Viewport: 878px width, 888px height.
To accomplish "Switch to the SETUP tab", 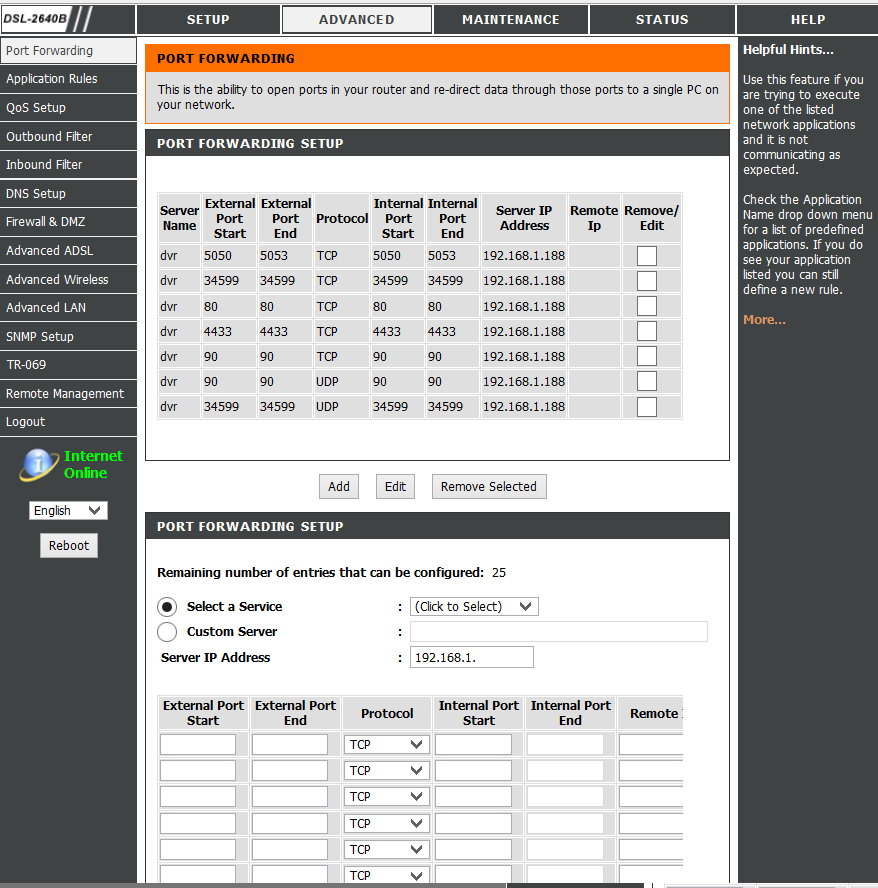I will click(208, 20).
